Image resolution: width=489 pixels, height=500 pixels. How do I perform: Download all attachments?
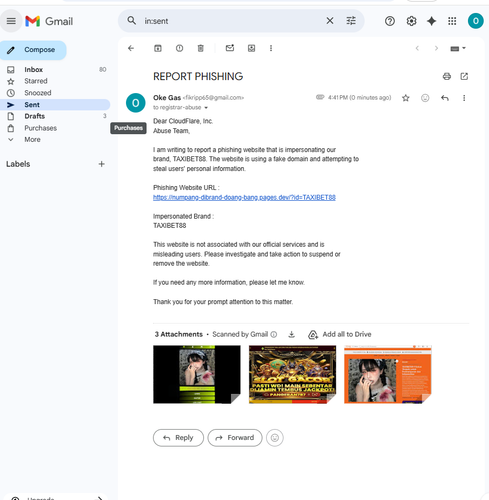pos(291,334)
